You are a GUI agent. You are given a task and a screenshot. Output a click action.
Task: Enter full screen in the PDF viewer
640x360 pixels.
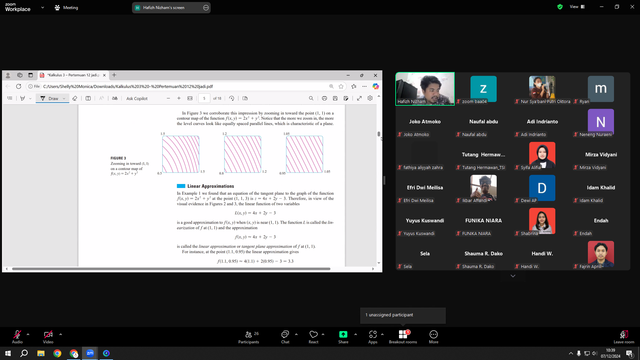tap(359, 98)
